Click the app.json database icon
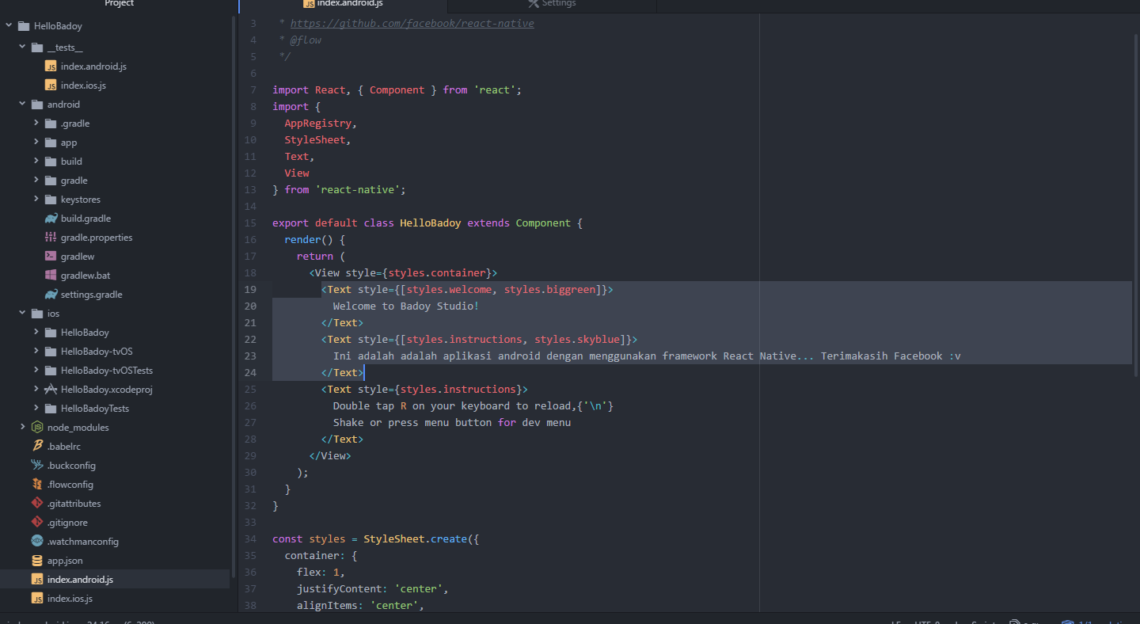1140x624 pixels. pos(37,561)
